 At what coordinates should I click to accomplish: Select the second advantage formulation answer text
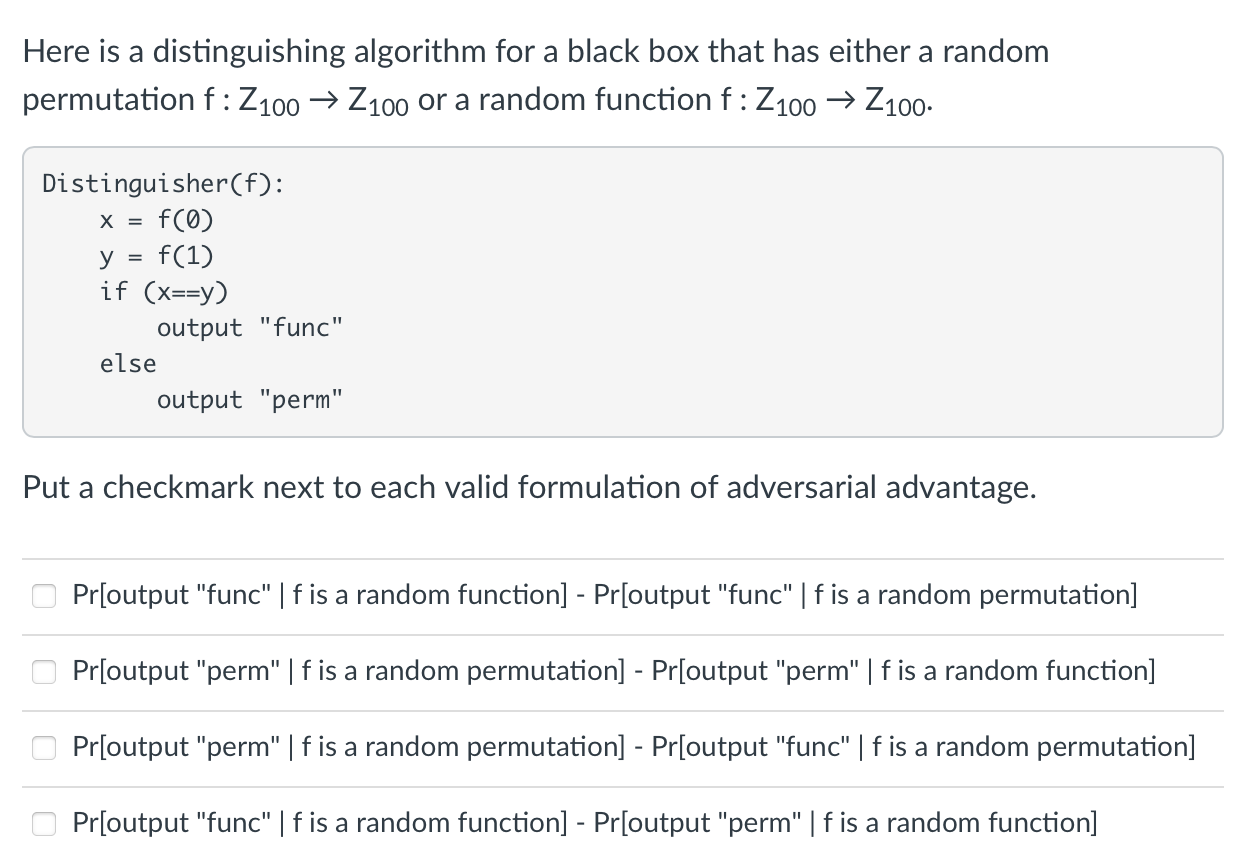614,670
